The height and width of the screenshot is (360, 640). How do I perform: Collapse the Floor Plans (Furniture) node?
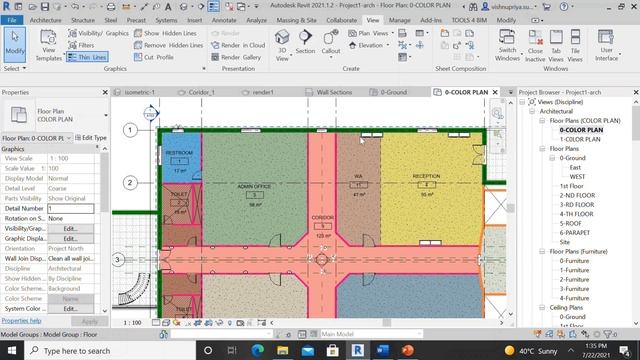click(x=542, y=251)
